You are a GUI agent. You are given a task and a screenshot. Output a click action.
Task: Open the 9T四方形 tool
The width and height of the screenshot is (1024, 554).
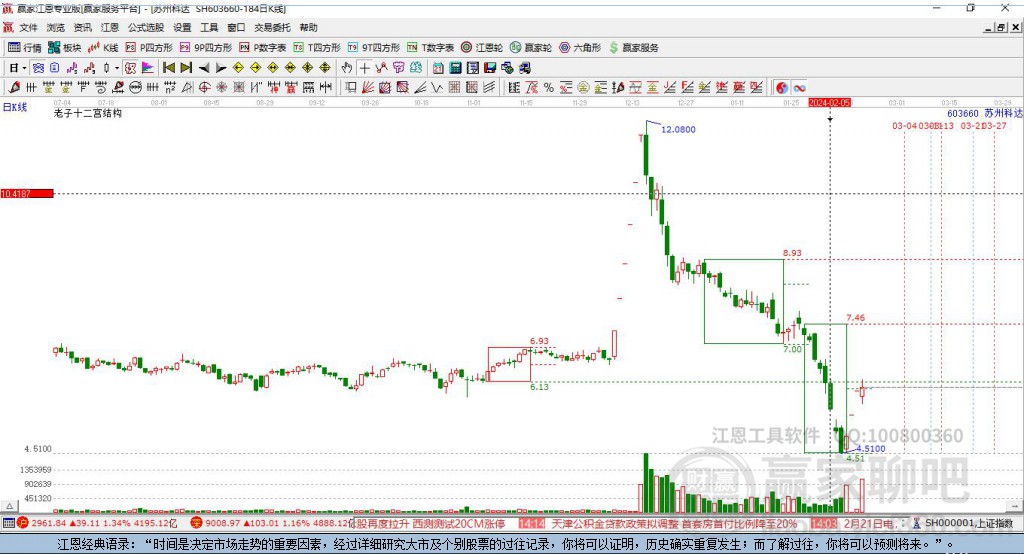374,48
